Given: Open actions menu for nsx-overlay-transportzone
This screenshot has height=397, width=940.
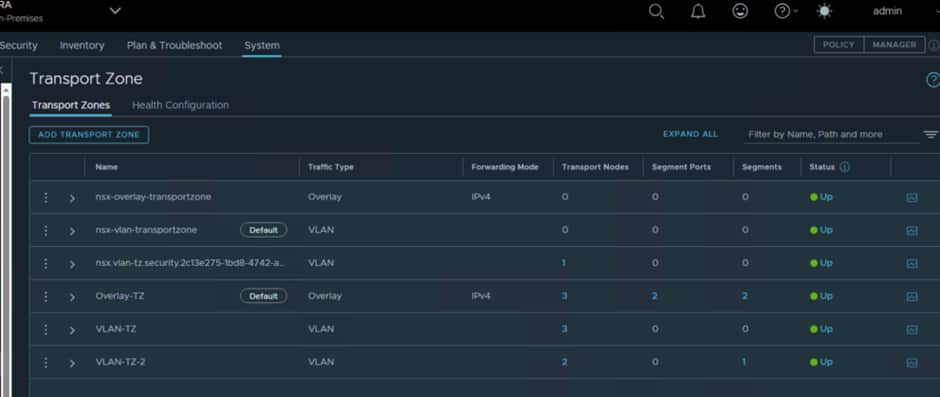Looking at the screenshot, I should pyautogui.click(x=46, y=197).
